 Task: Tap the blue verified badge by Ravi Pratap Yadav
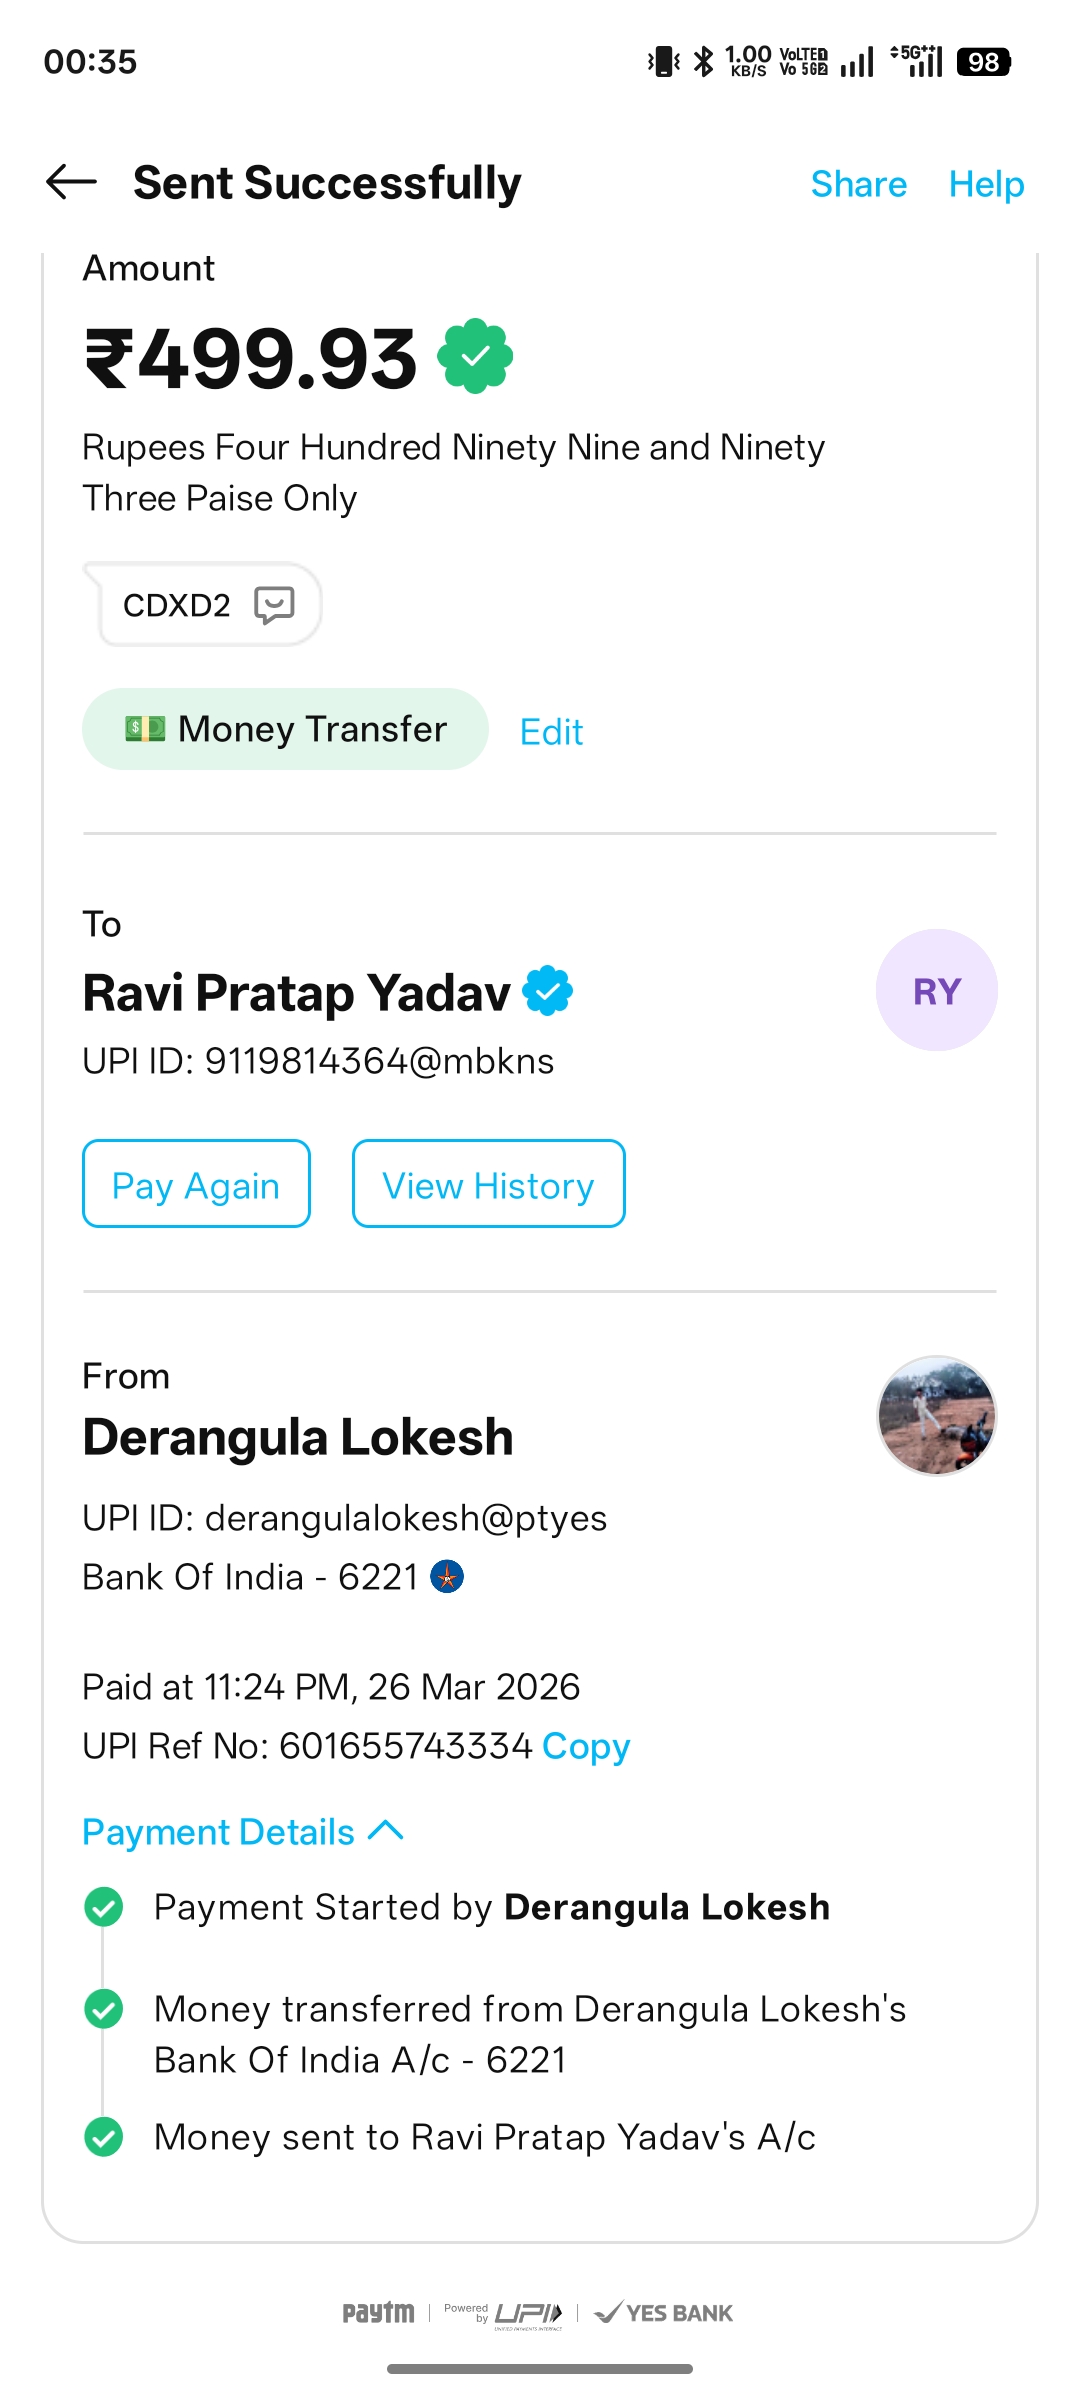(548, 991)
